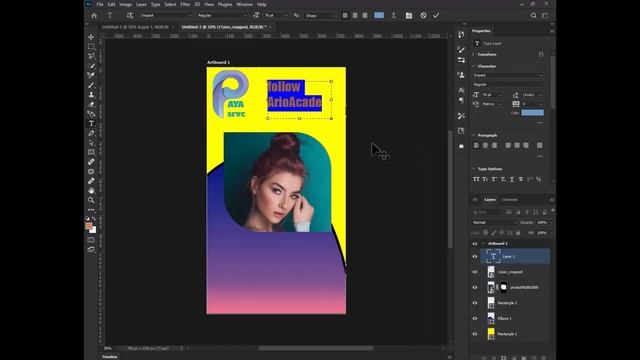Screen dimensions: 640x360
Task: Open the workspace switcher icon
Action: coord(545,16)
